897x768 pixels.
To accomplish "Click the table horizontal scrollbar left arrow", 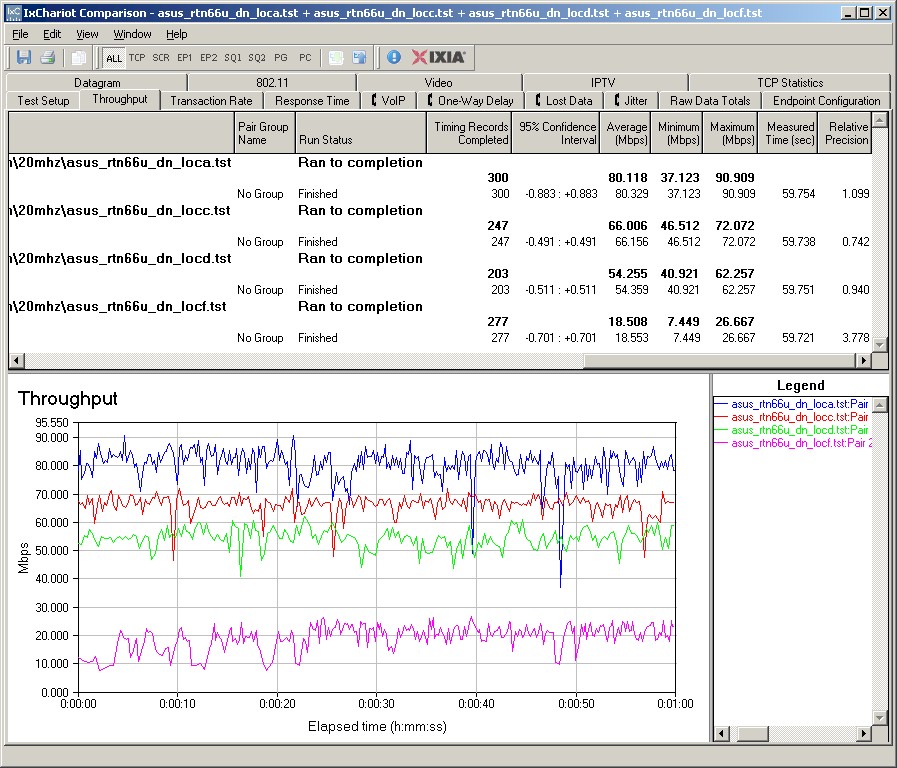I will tap(16, 360).
